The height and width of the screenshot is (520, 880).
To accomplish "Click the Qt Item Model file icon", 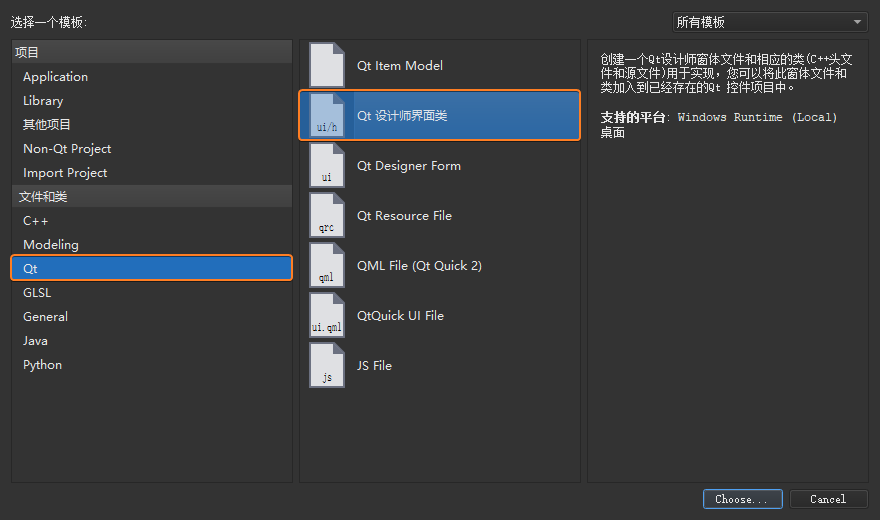I will 327,65.
